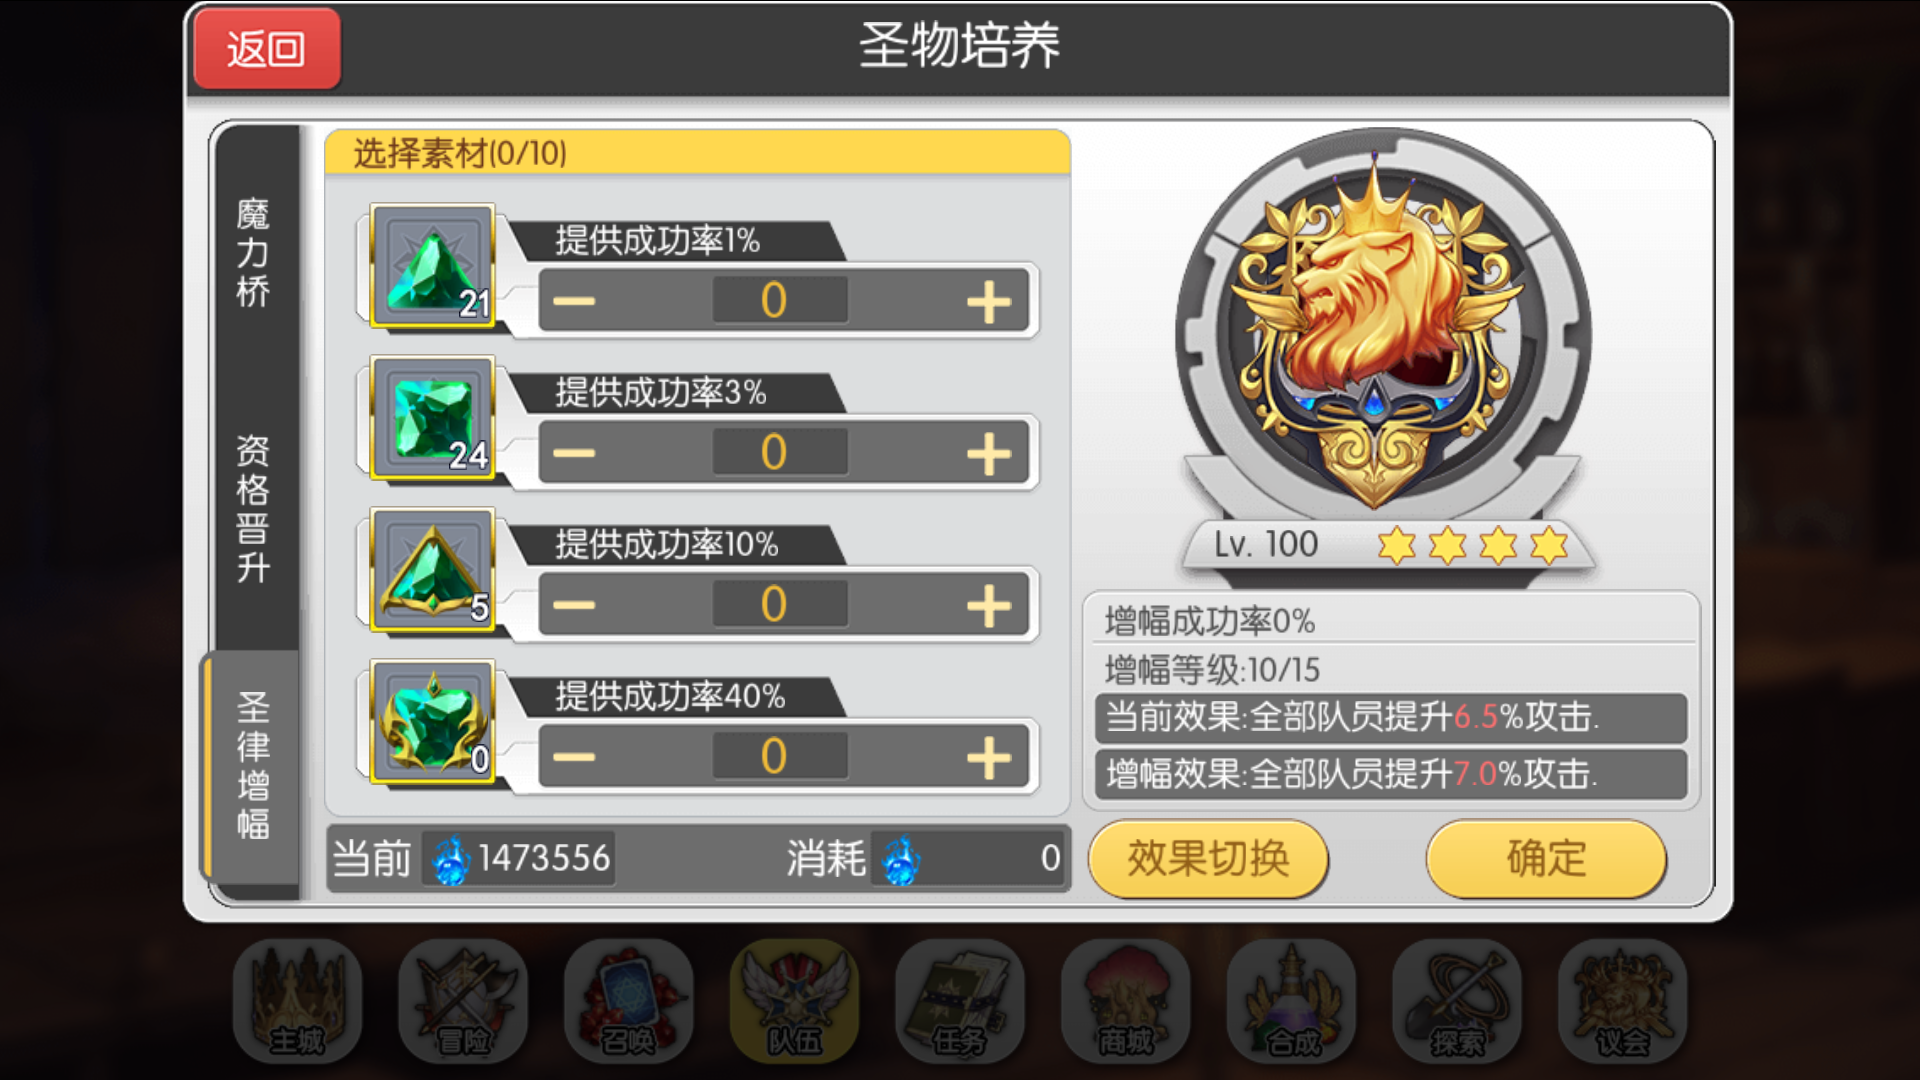Switch to the 魔力桥 side tab
This screenshot has height=1080, width=1920.
pos(254,252)
